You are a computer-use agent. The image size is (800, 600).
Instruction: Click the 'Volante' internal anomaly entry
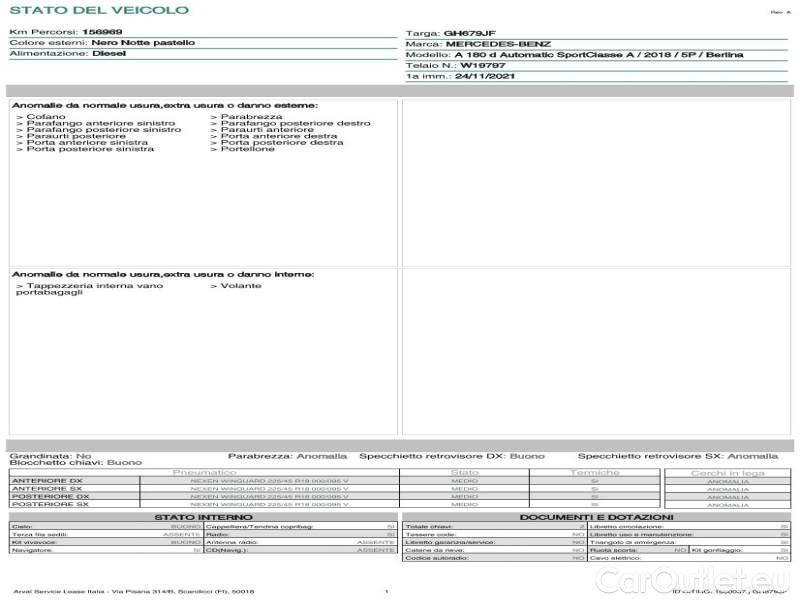pos(241,286)
